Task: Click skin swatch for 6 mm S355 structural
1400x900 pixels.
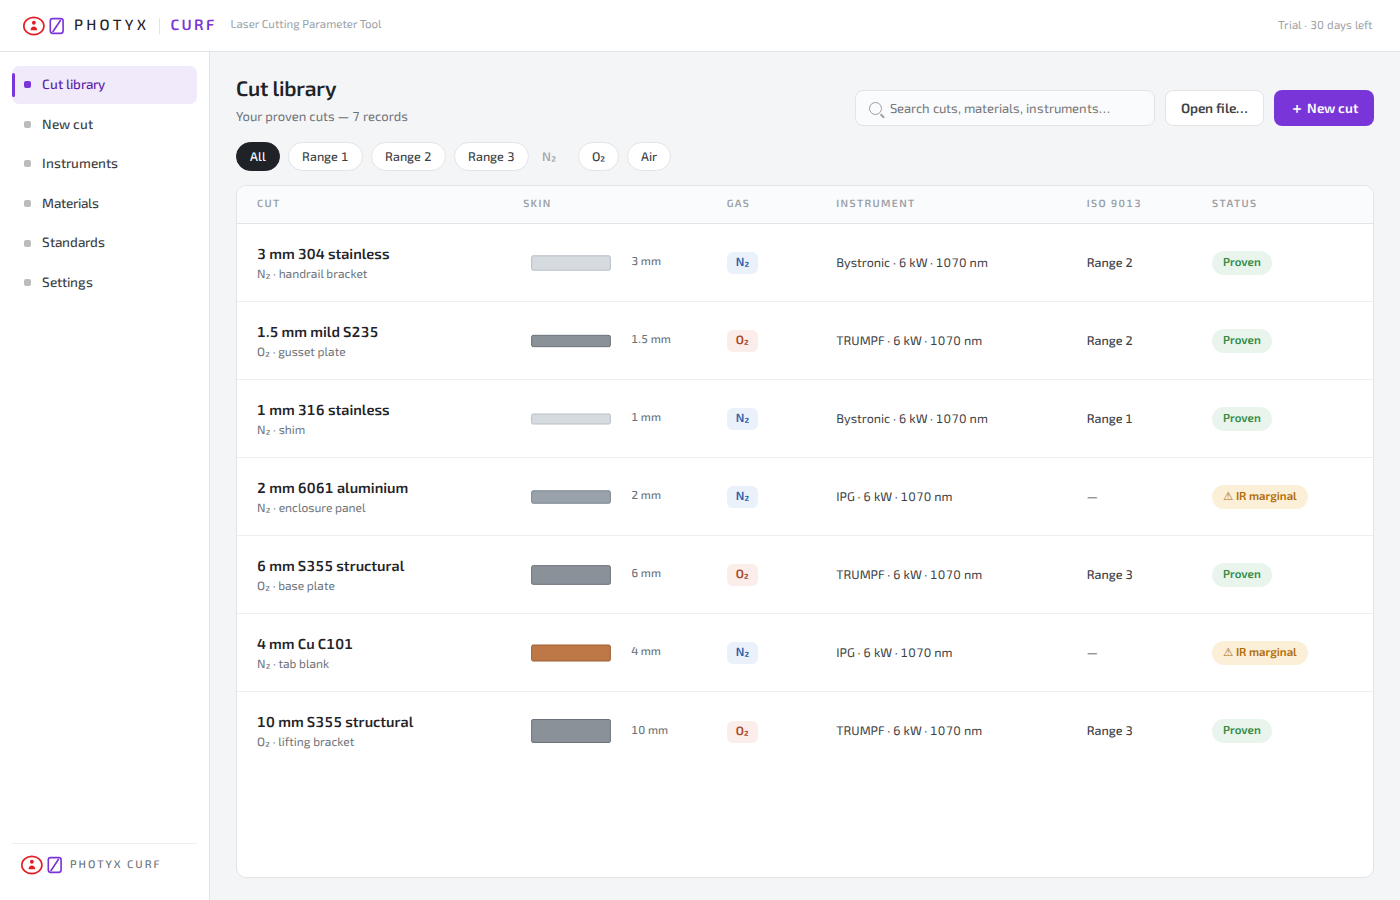Action: point(571,575)
